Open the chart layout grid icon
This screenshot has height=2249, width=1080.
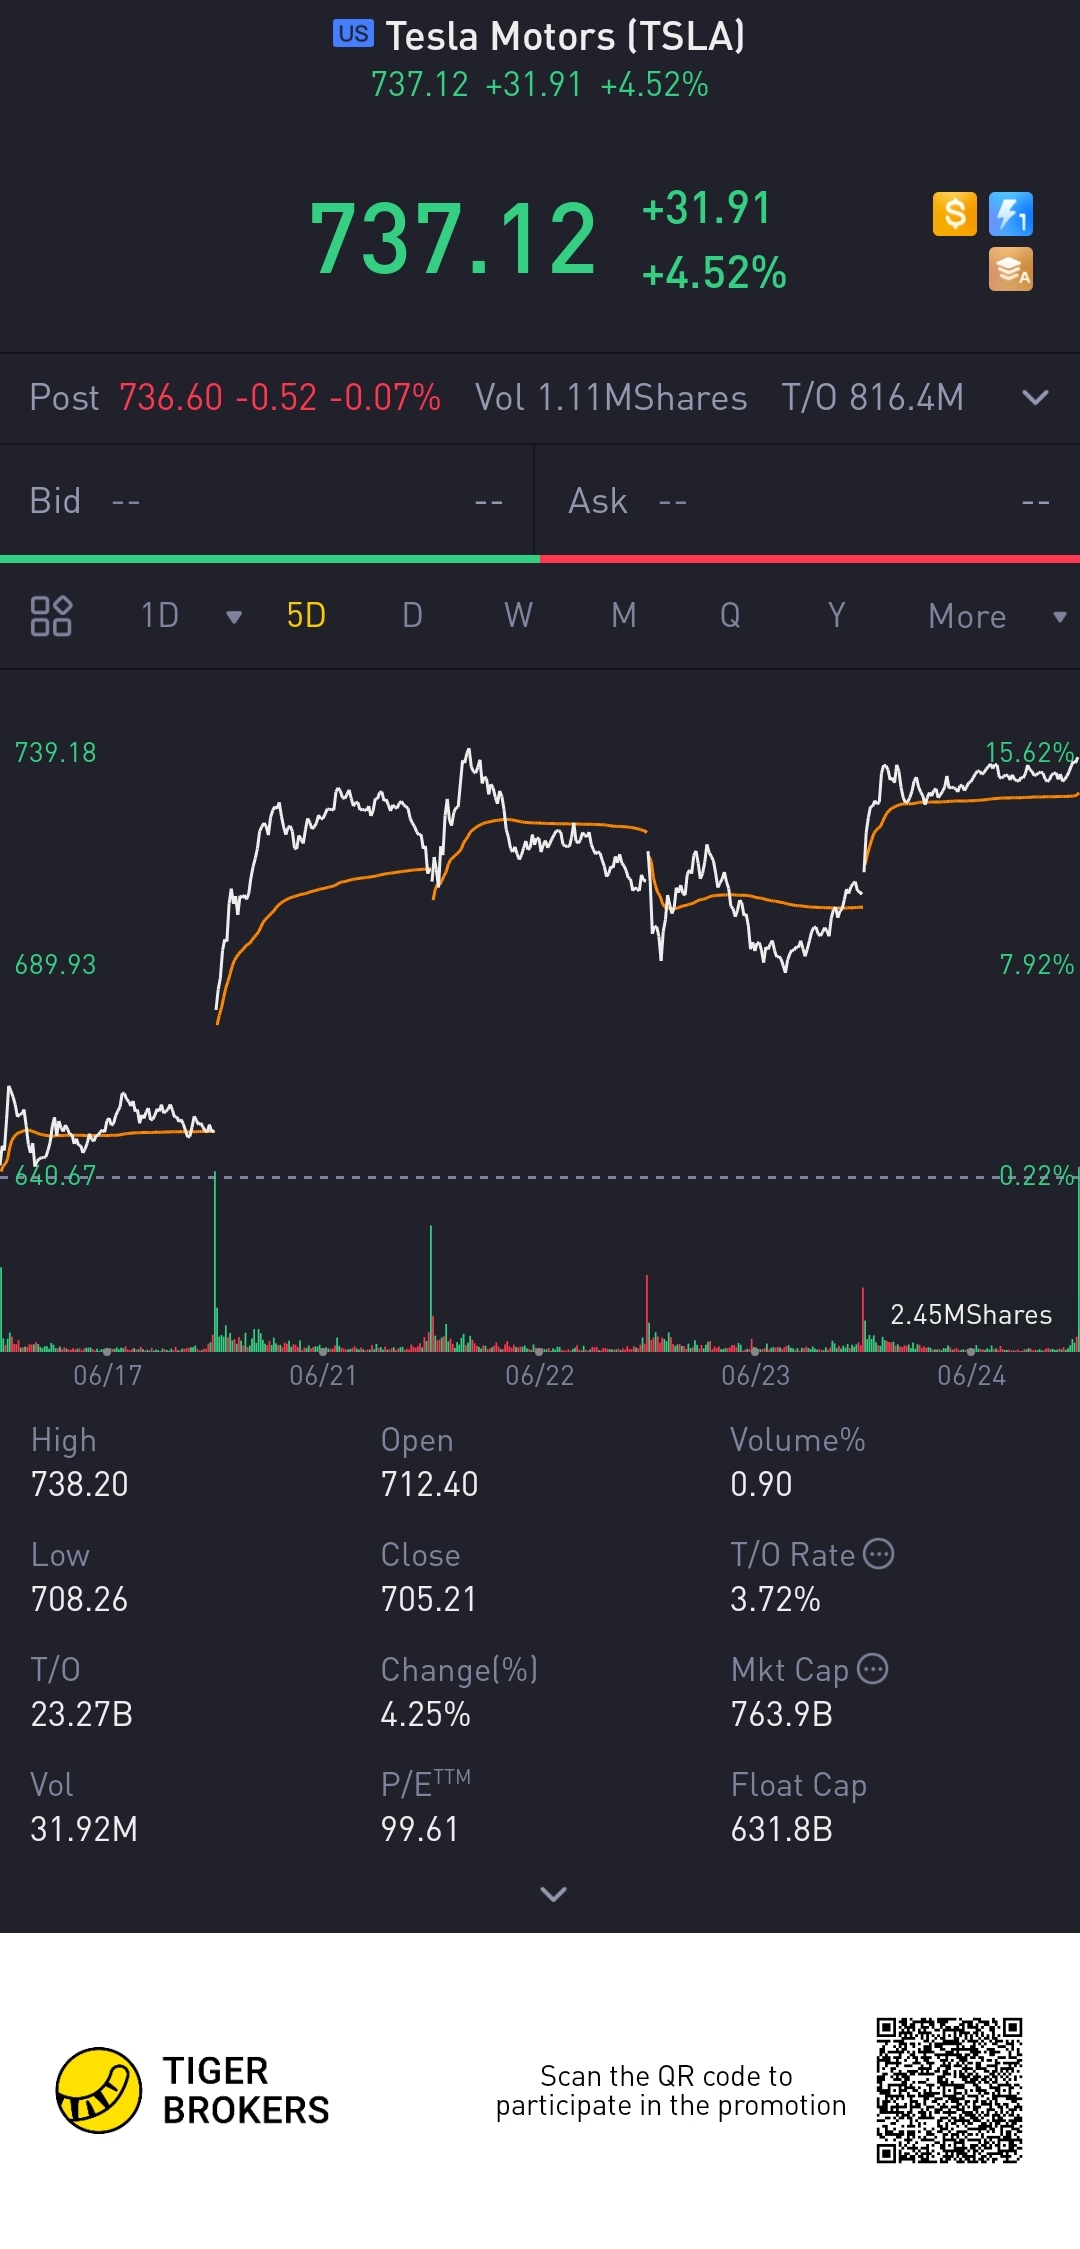(51, 616)
